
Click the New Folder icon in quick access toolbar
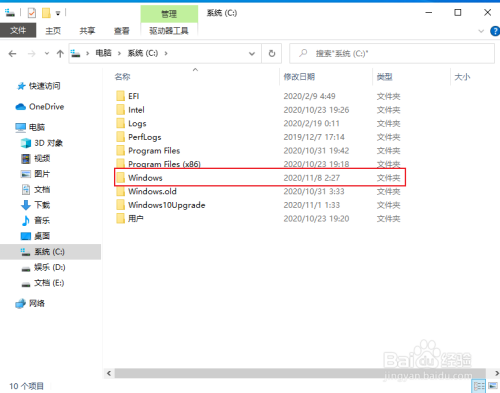coord(46,13)
